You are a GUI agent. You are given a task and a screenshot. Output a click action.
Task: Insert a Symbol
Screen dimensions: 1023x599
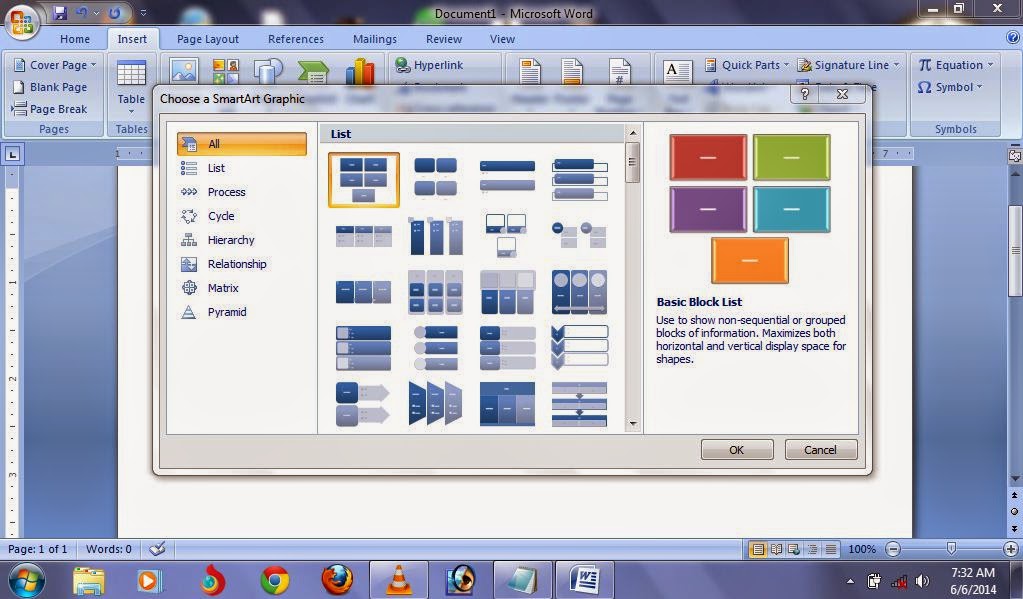point(948,87)
